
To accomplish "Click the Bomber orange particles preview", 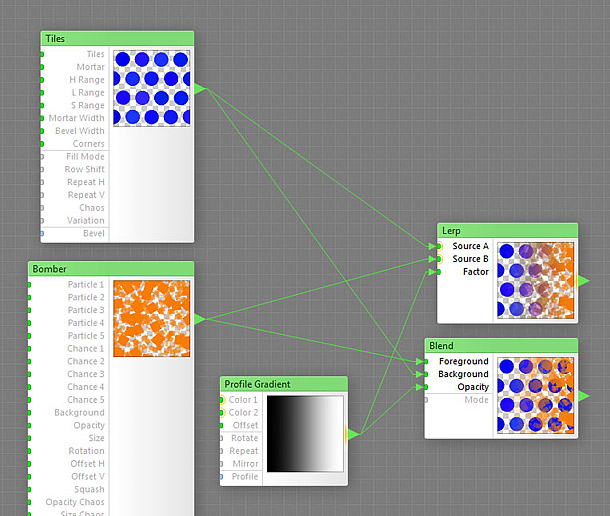I will click(151, 318).
